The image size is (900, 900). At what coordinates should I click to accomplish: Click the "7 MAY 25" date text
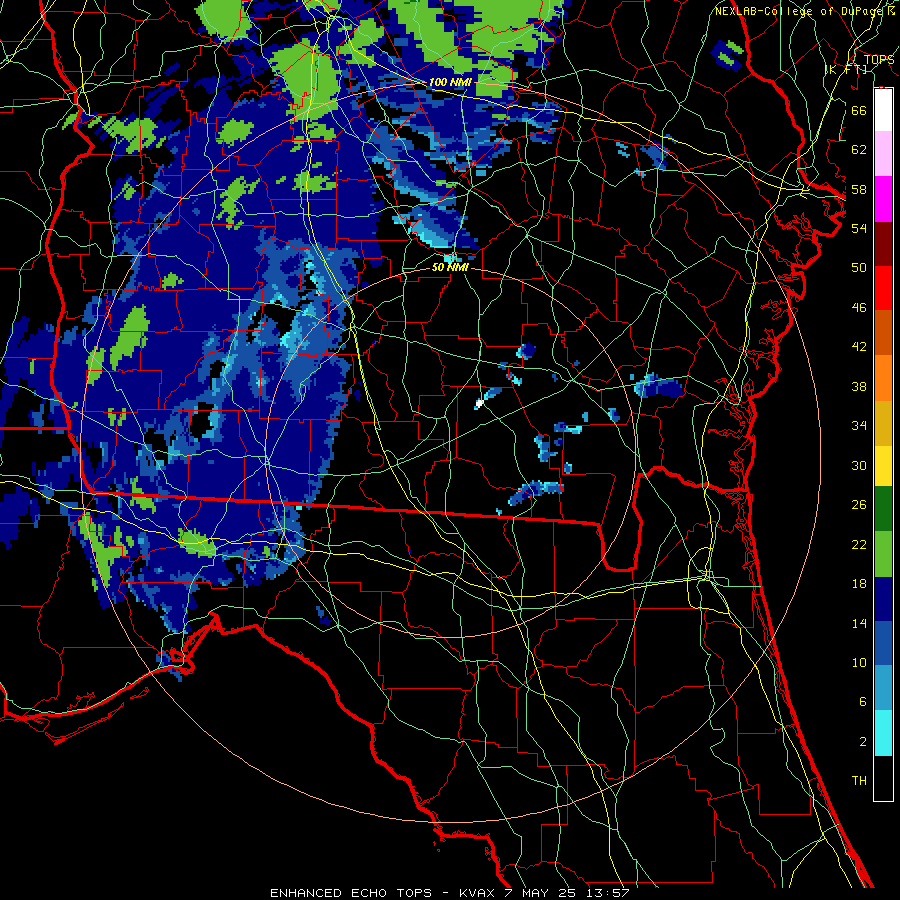tap(542, 893)
